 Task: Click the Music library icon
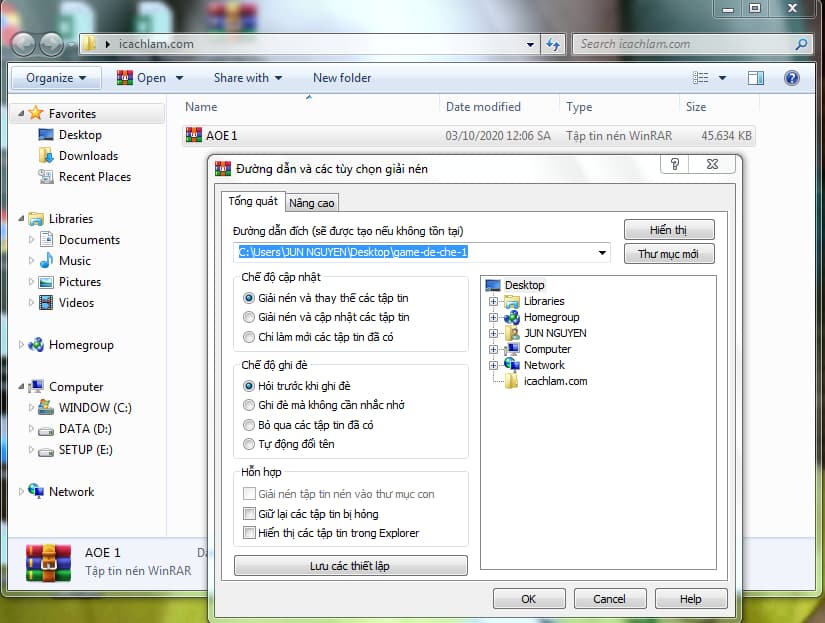click(x=46, y=260)
